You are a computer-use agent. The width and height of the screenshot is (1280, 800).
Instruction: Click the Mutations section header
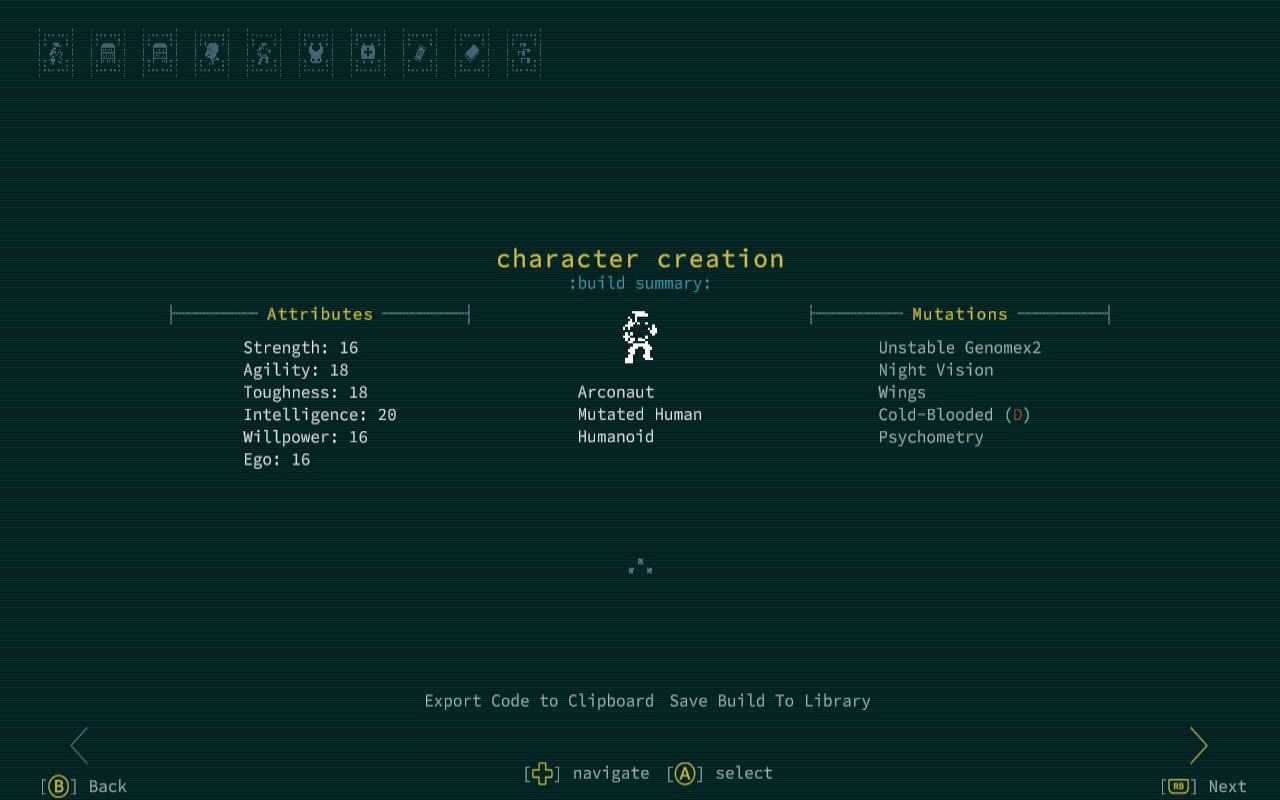pos(960,314)
